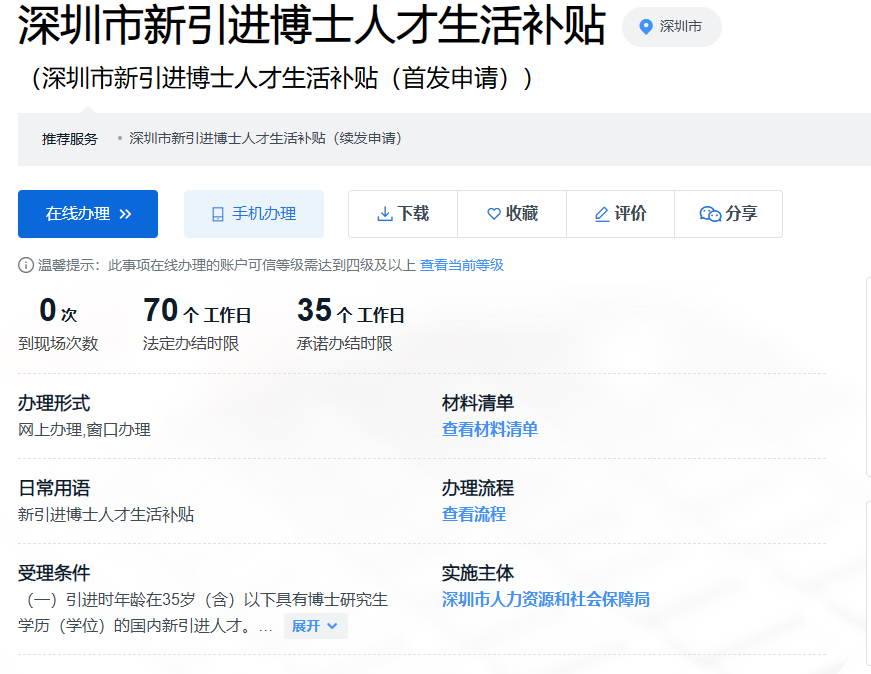Open 深圳市人力资源和社会保障局 link
The width and height of the screenshot is (871, 674).
(546, 600)
